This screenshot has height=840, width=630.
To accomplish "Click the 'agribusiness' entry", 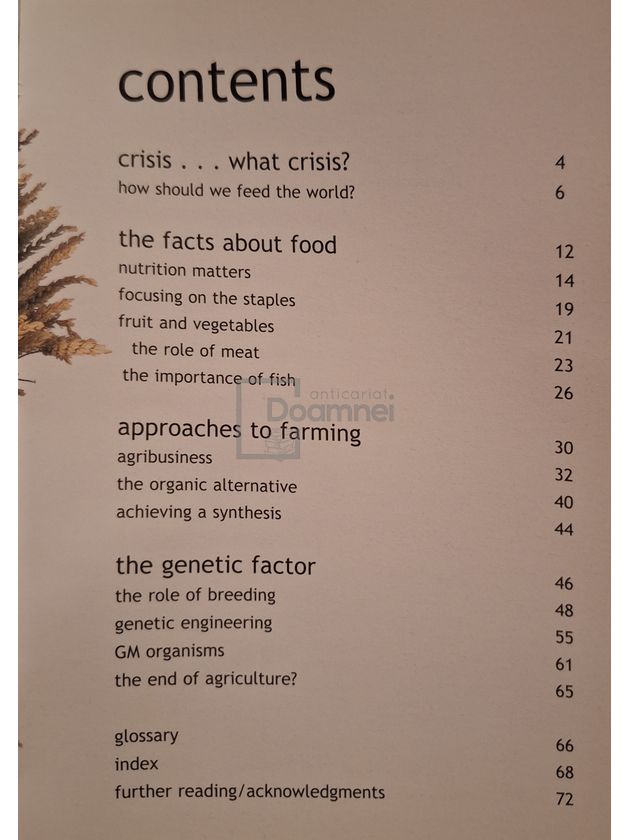I will coord(164,457).
